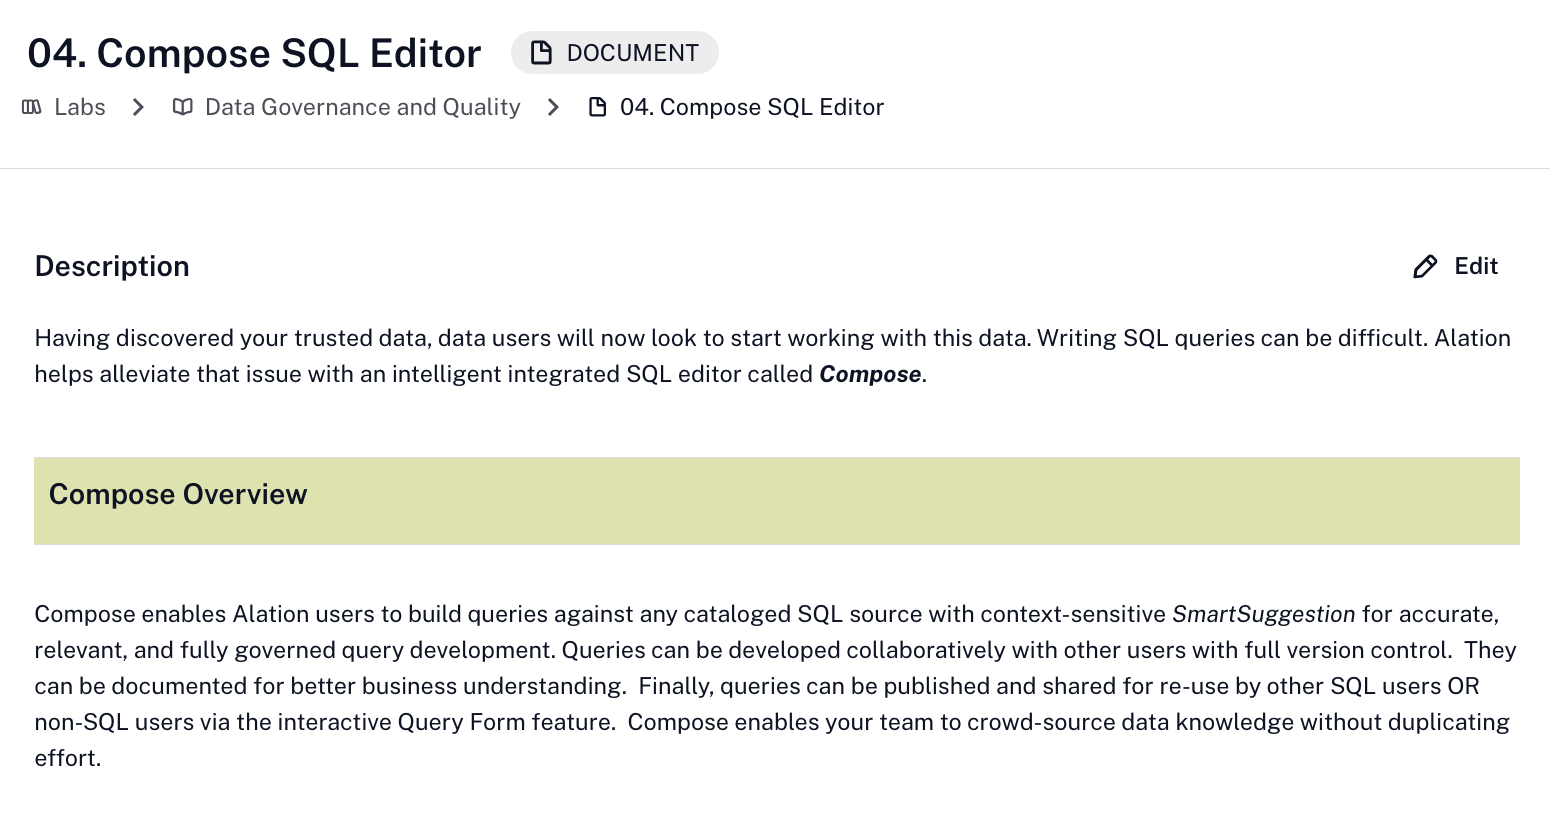The image size is (1550, 816).
Task: Click the Compose Overview heading text
Action: (x=178, y=495)
